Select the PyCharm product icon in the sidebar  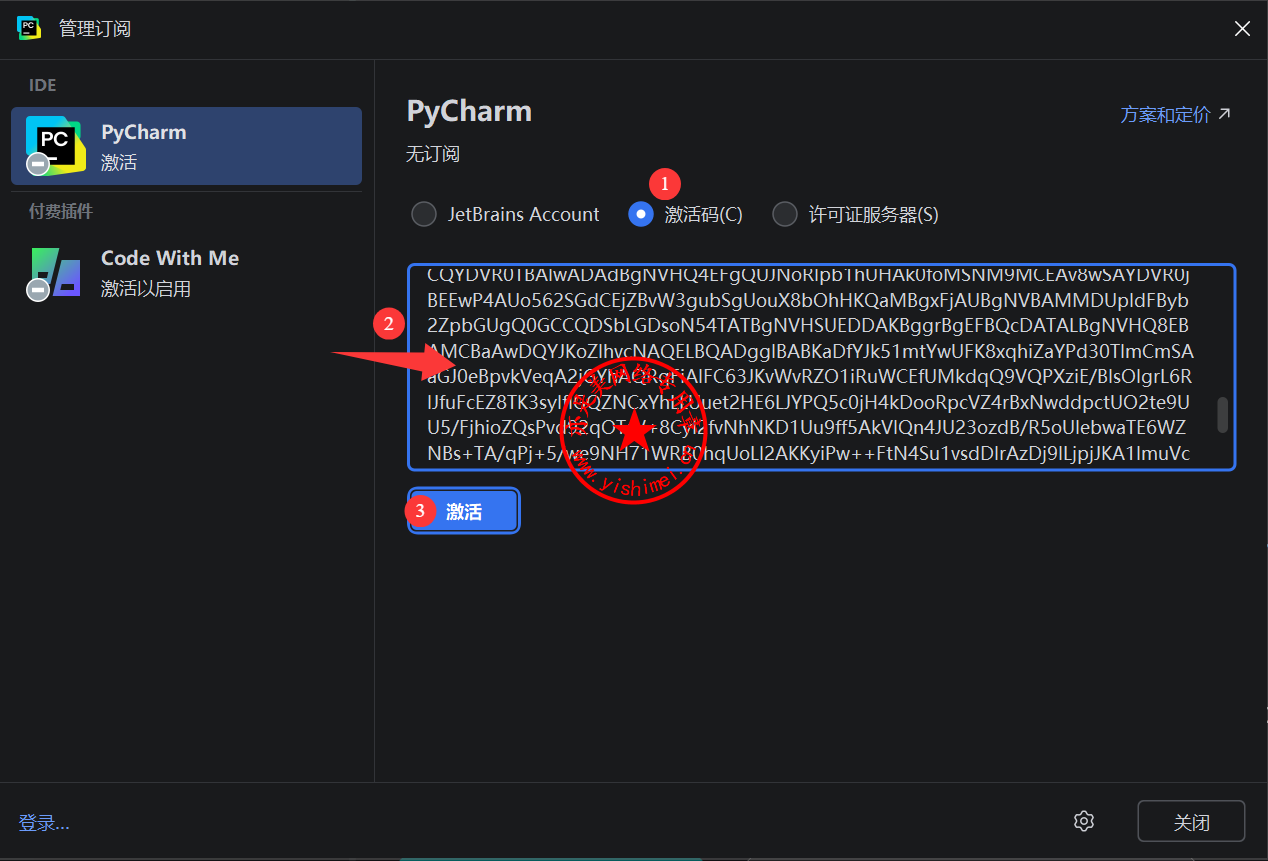[55, 144]
